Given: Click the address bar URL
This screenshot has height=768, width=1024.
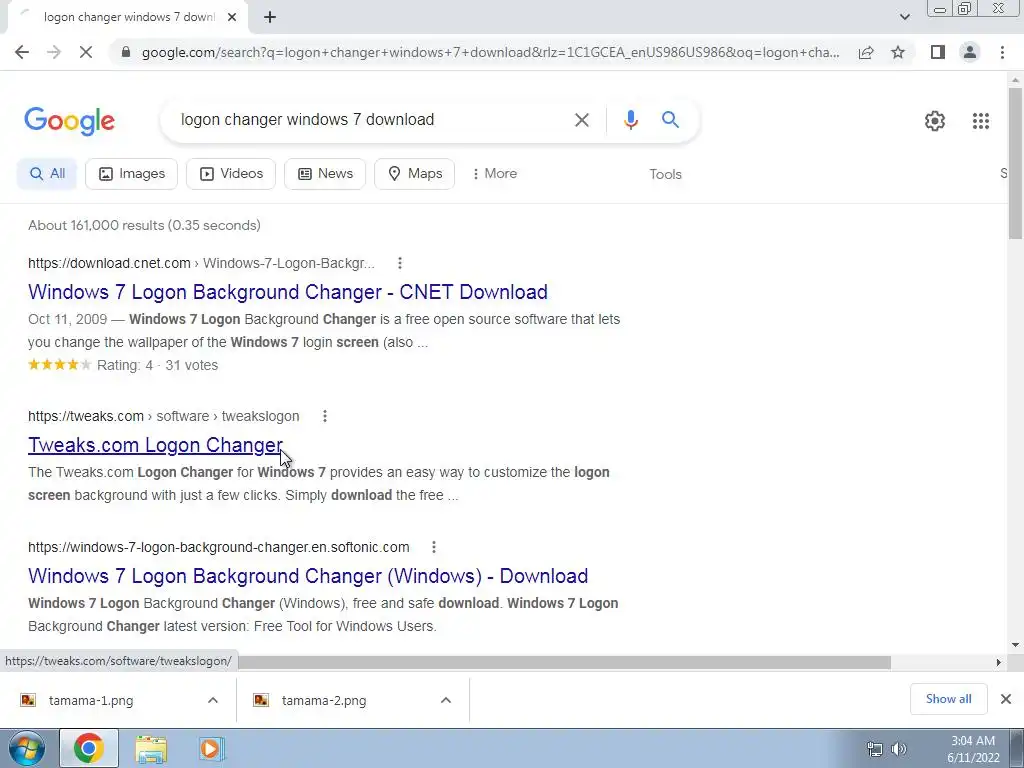Looking at the screenshot, I should [490, 52].
